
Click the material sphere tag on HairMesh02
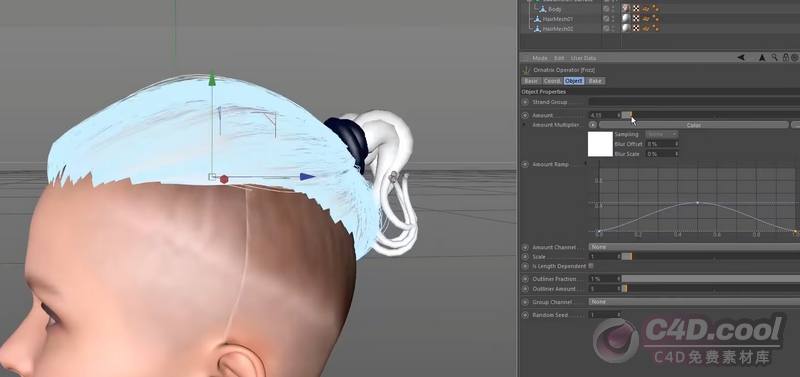(x=626, y=29)
